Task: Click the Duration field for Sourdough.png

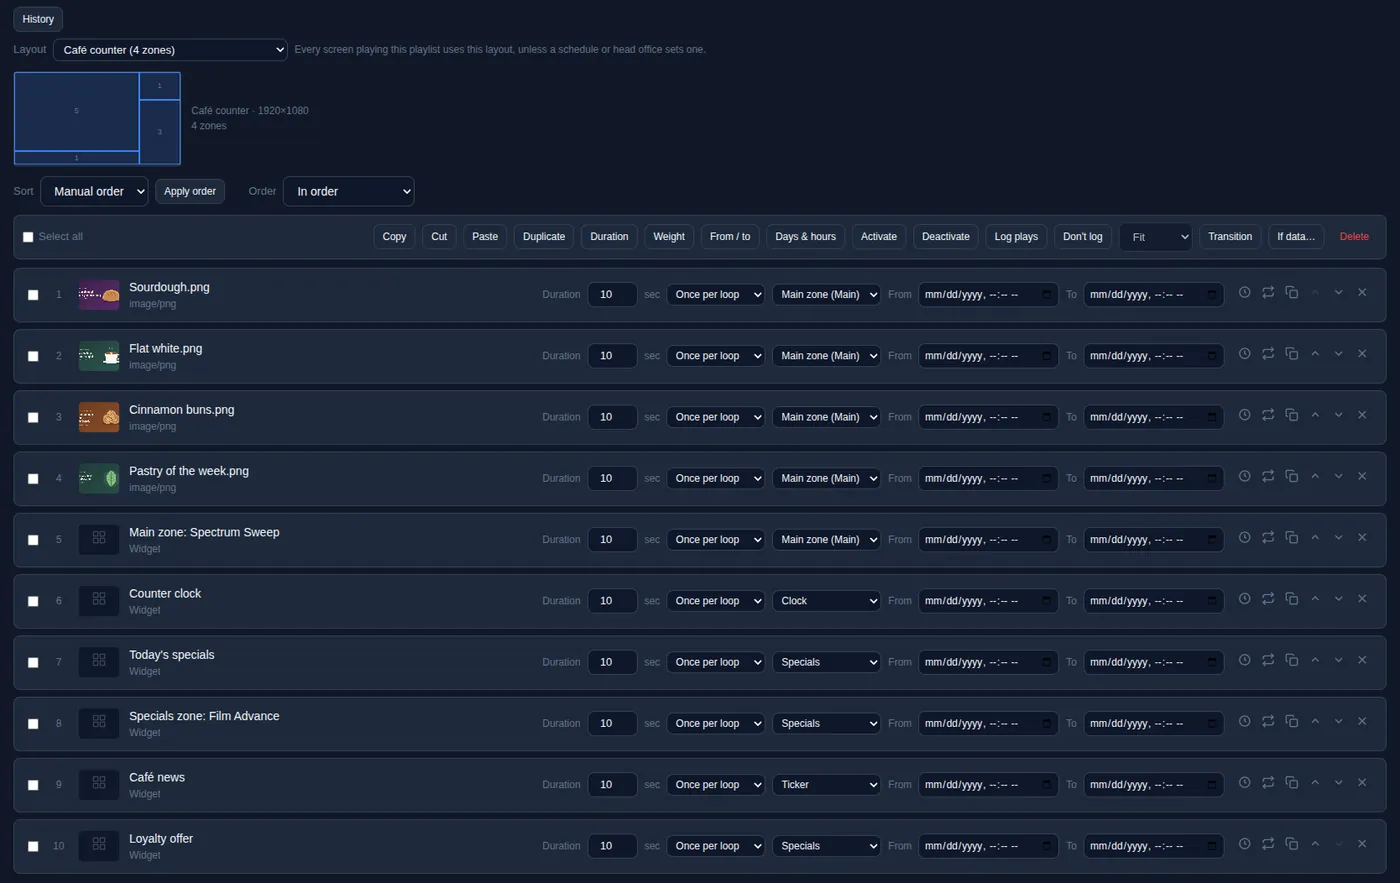Action: tap(612, 295)
